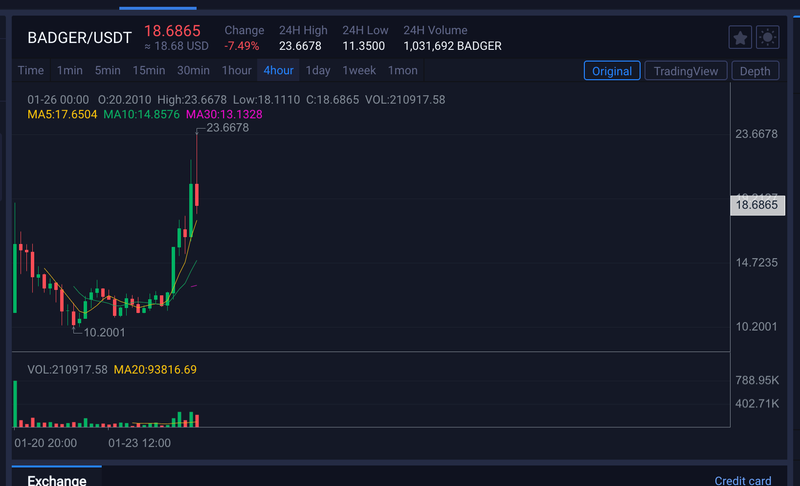Switch to TradingView chart
Screen dimensions: 800x486
coord(686,71)
